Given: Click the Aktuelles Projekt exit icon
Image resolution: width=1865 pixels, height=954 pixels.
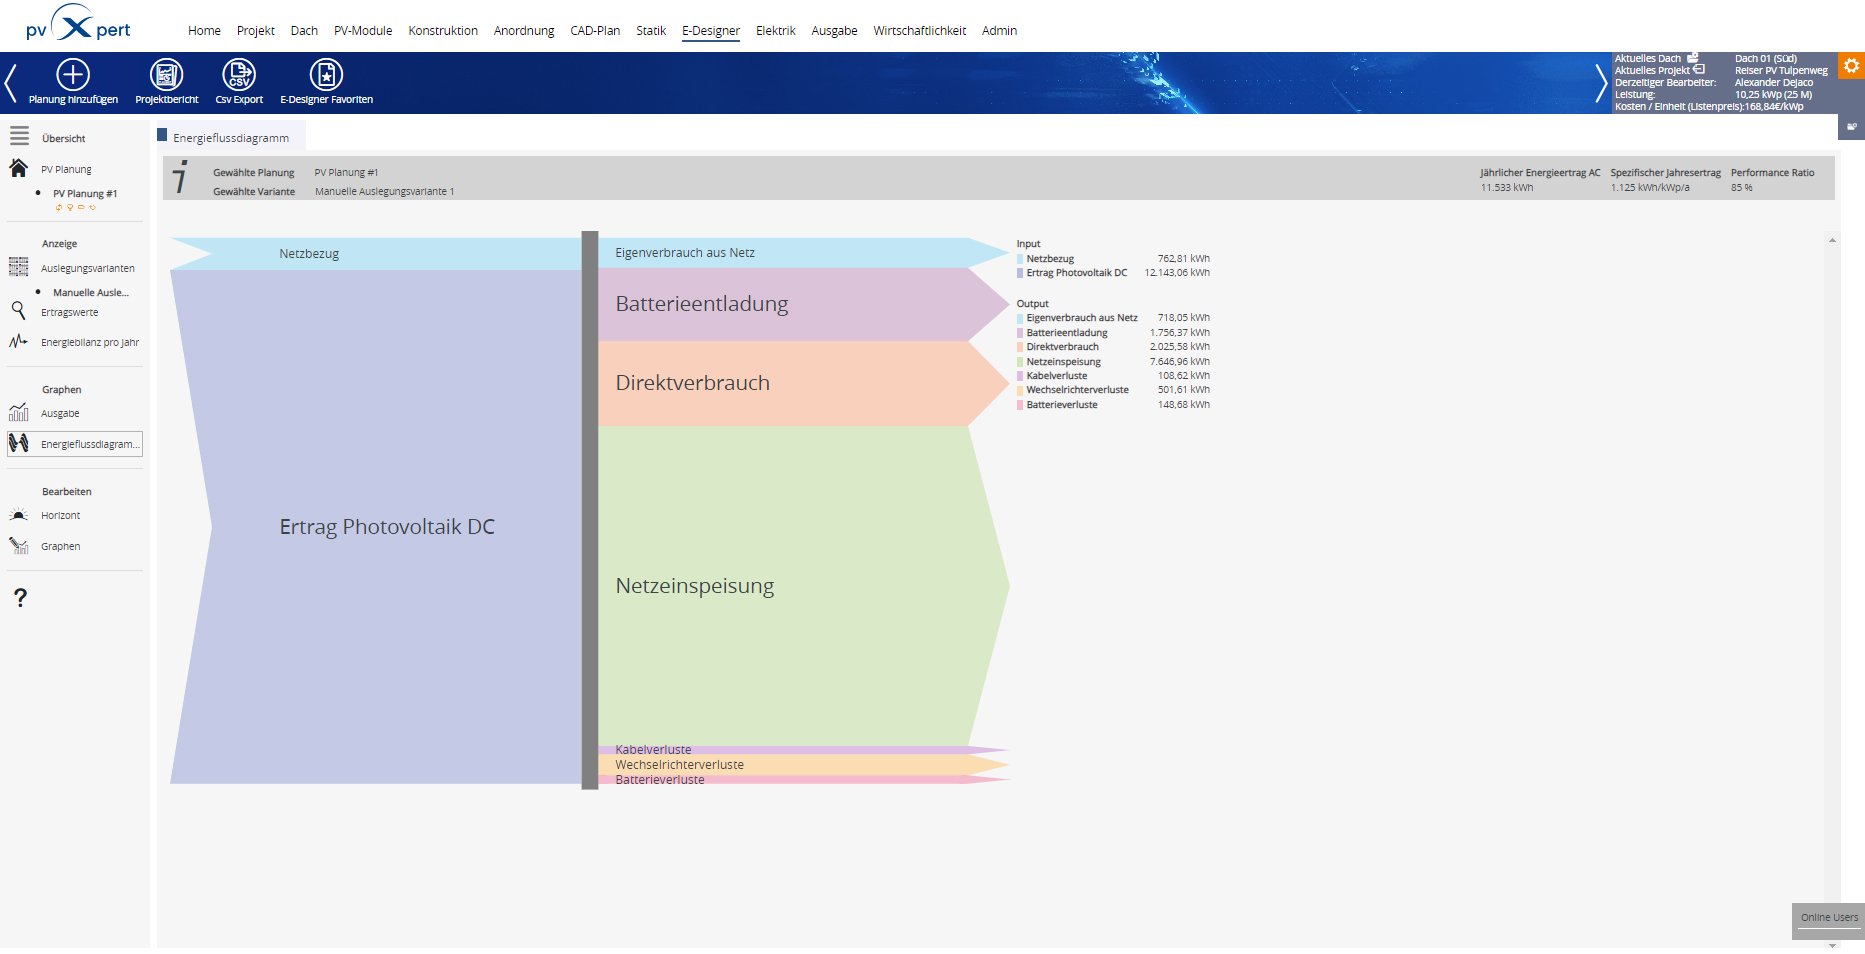Looking at the screenshot, I should (1698, 70).
